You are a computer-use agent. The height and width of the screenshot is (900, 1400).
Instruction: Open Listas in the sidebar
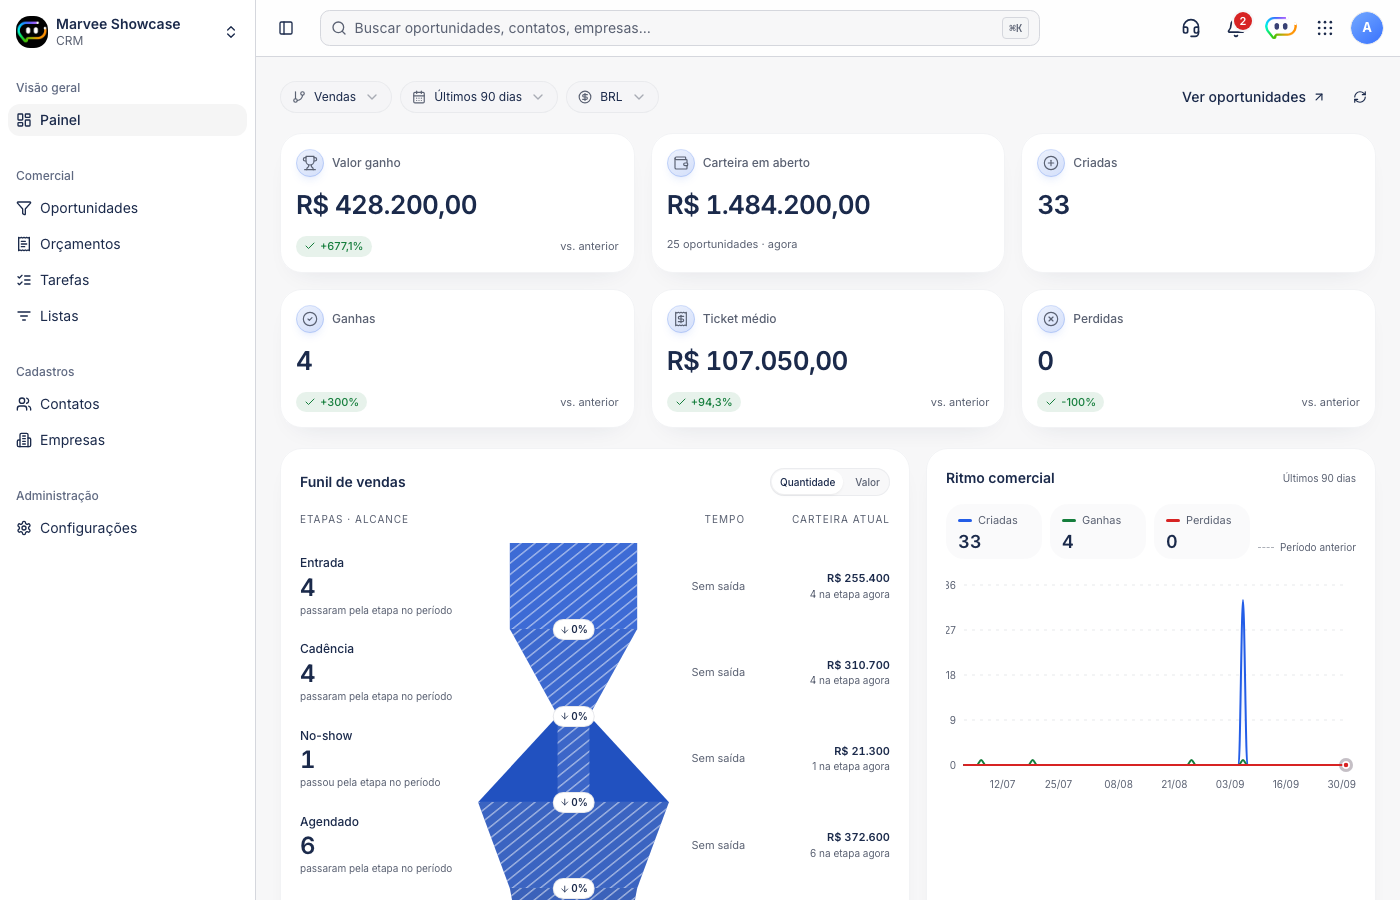(x=127, y=316)
